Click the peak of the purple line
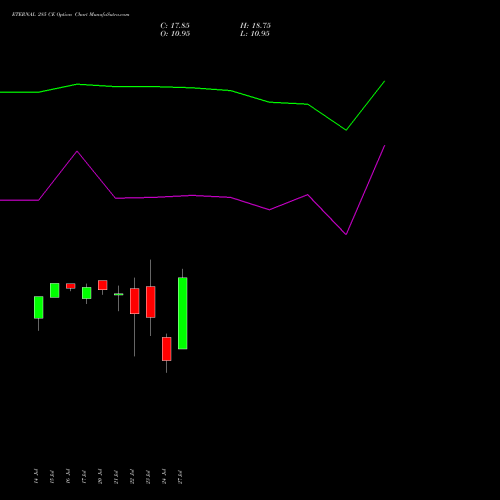Viewport: 500px width, 500px height. click(x=385, y=146)
